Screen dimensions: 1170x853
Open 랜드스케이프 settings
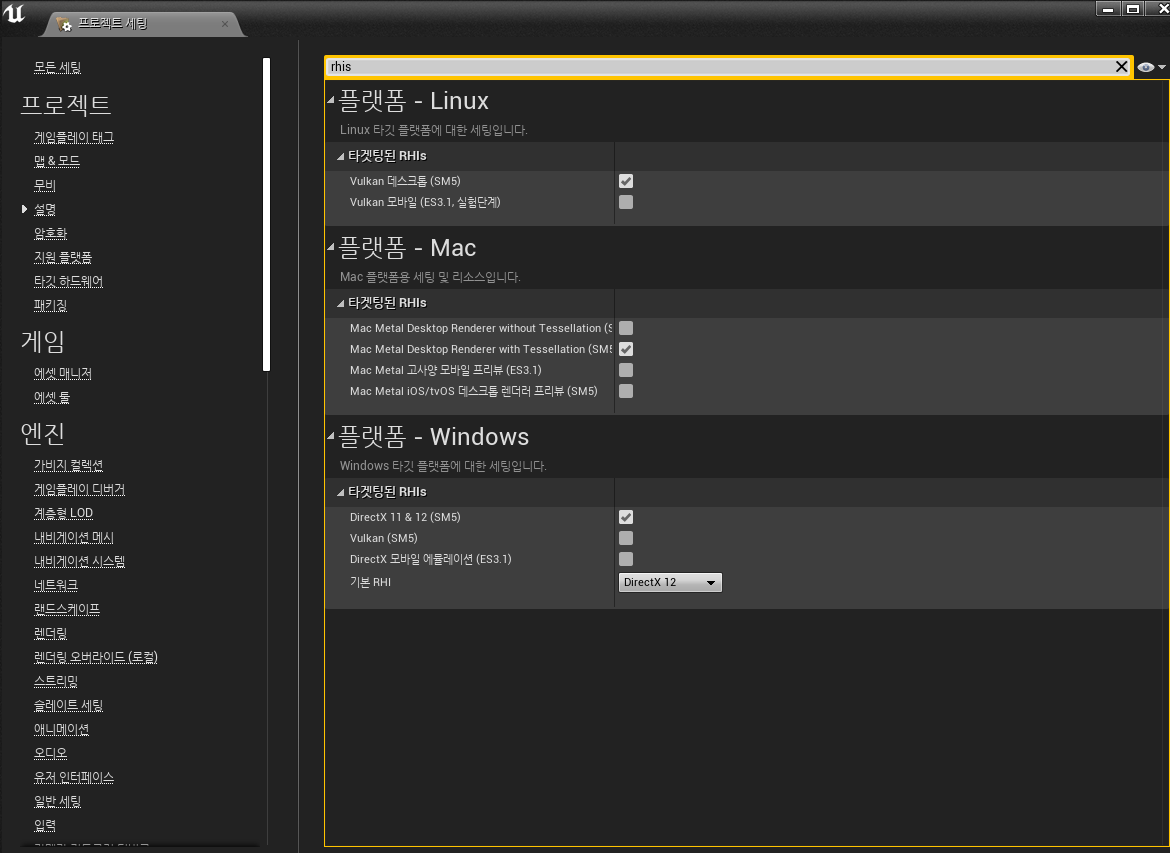[66, 609]
